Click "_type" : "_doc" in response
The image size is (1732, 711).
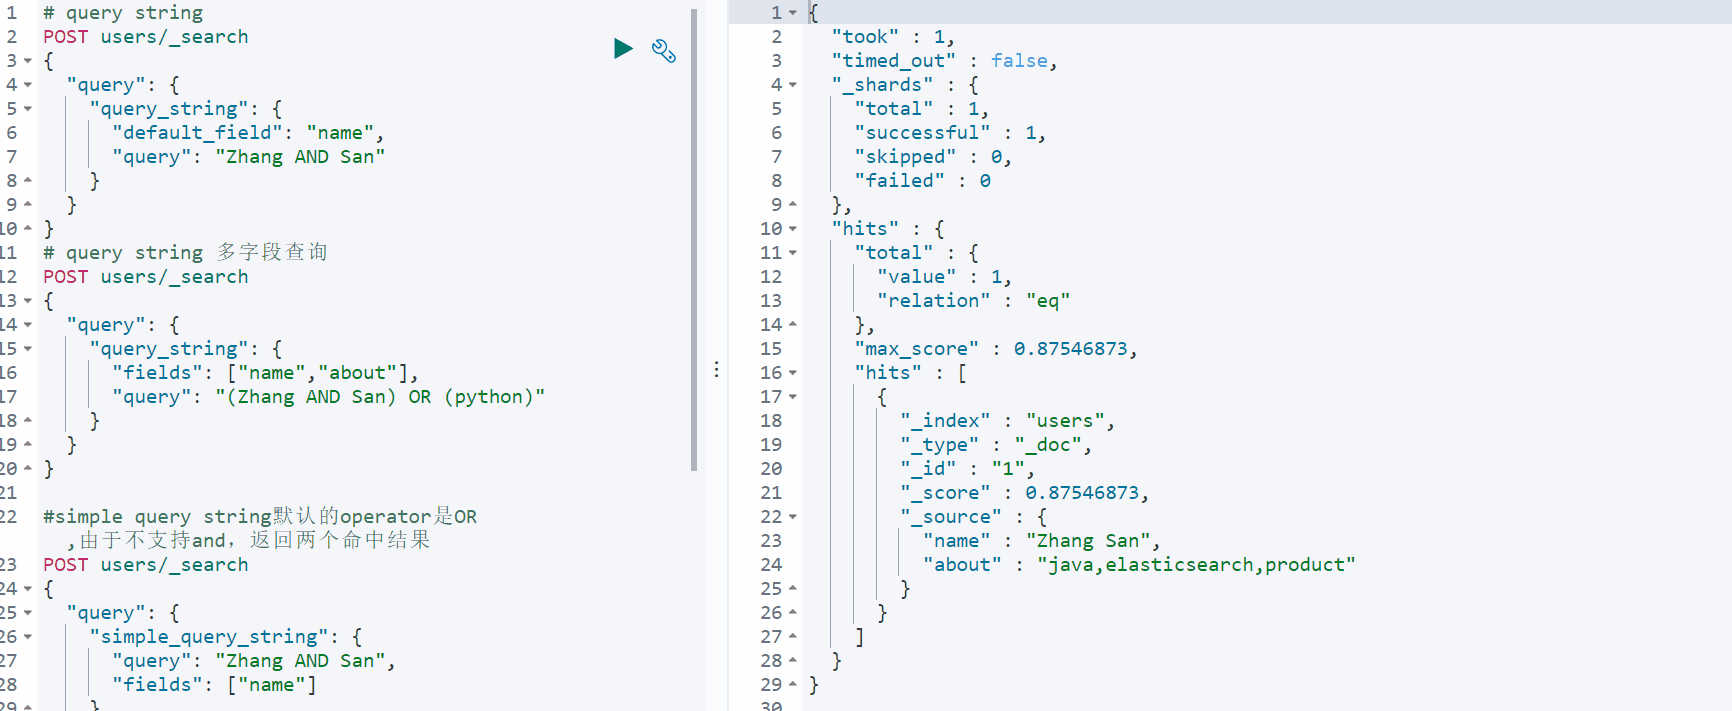pos(996,445)
